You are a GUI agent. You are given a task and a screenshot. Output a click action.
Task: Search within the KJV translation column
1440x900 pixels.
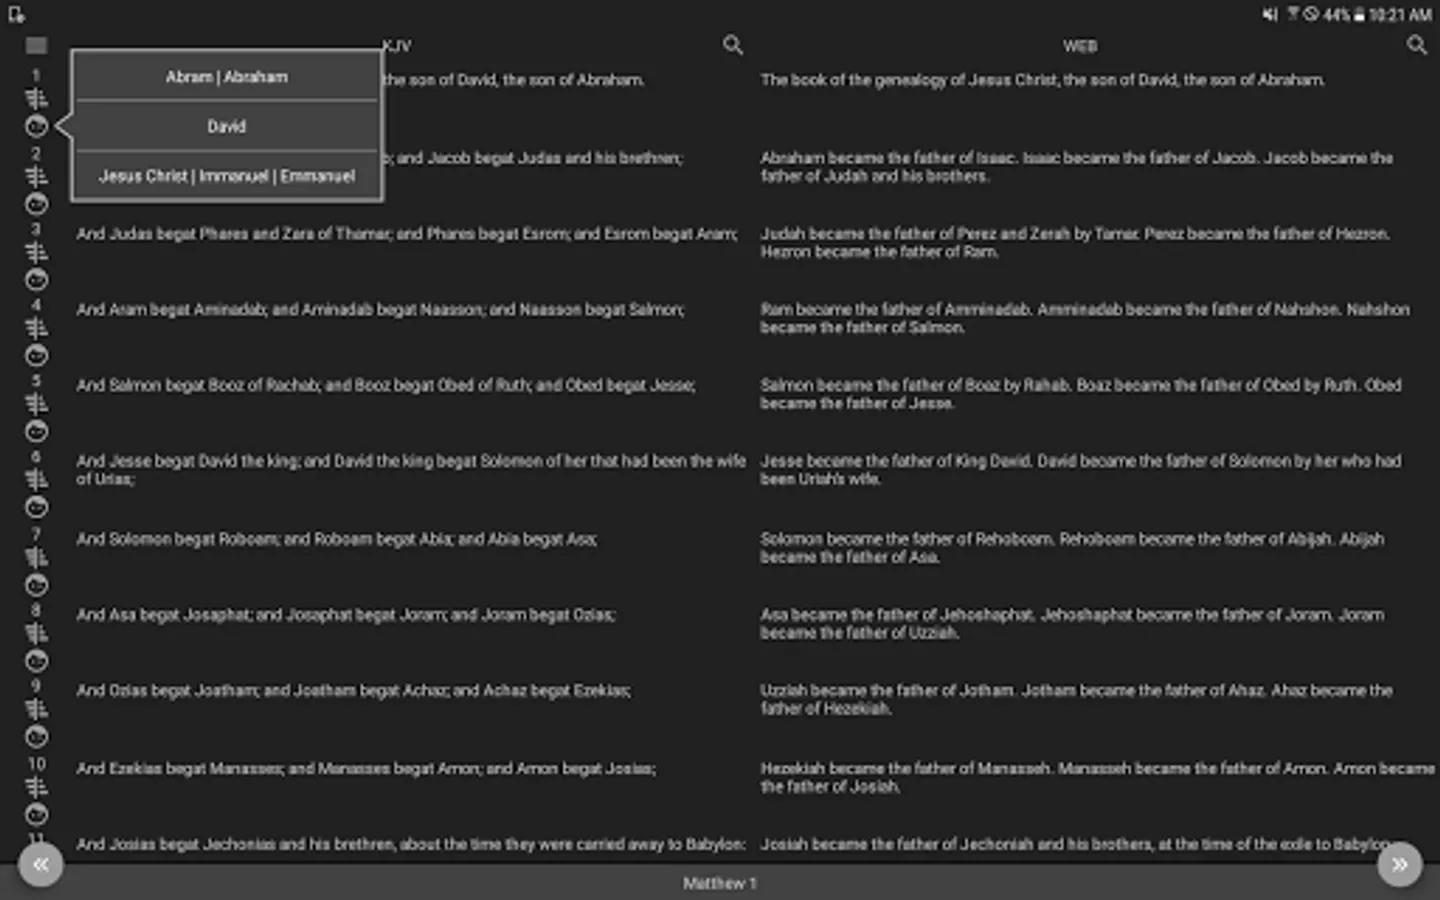pos(733,45)
